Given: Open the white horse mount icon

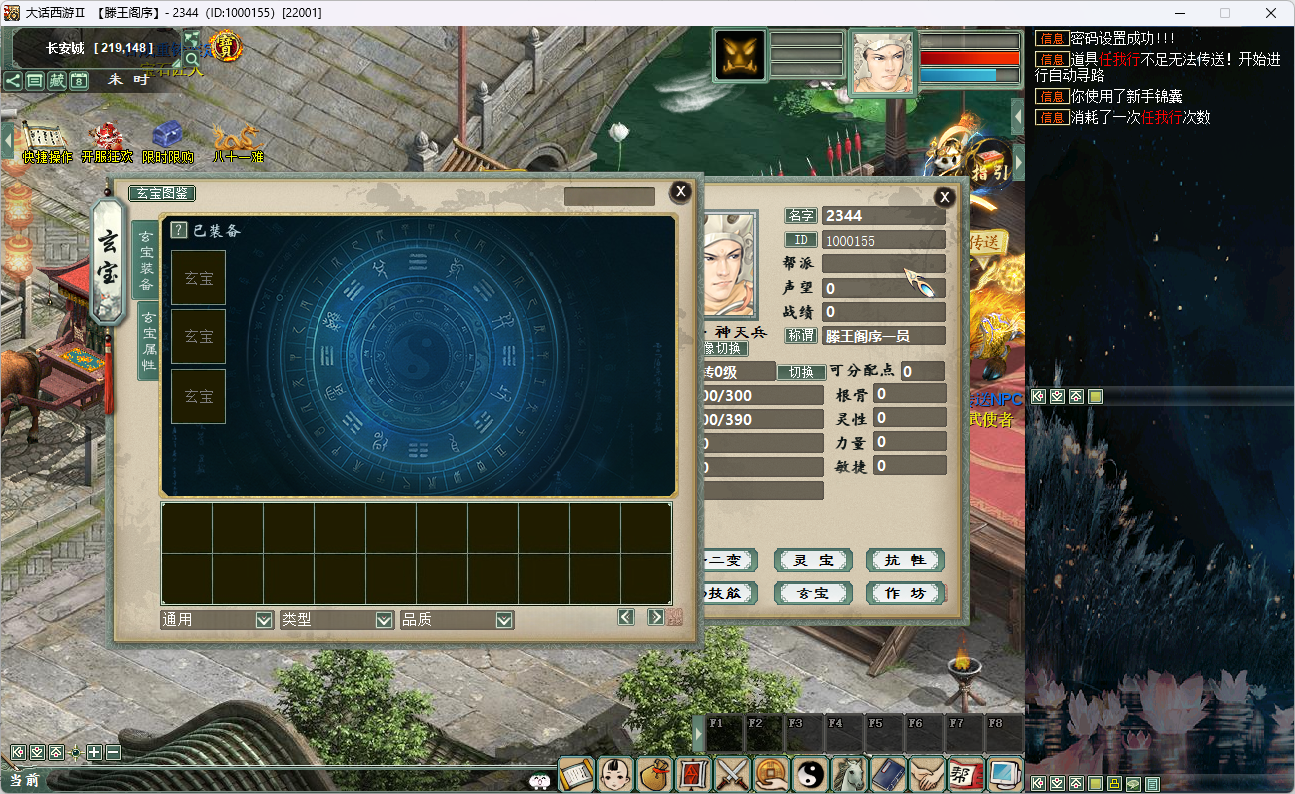Looking at the screenshot, I should point(849,774).
